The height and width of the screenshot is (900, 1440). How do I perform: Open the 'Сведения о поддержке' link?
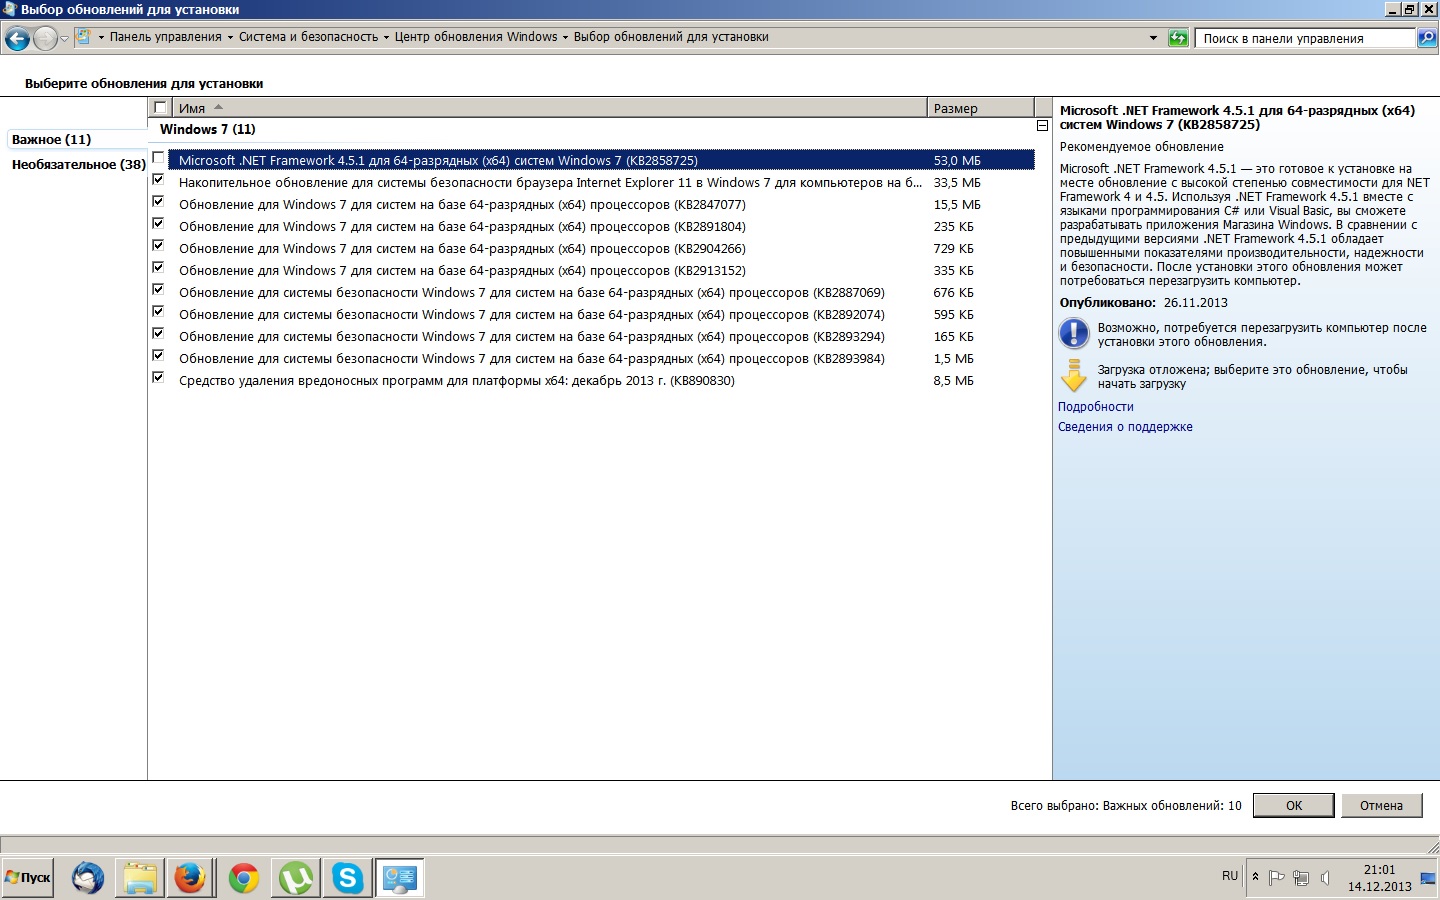click(x=1125, y=427)
